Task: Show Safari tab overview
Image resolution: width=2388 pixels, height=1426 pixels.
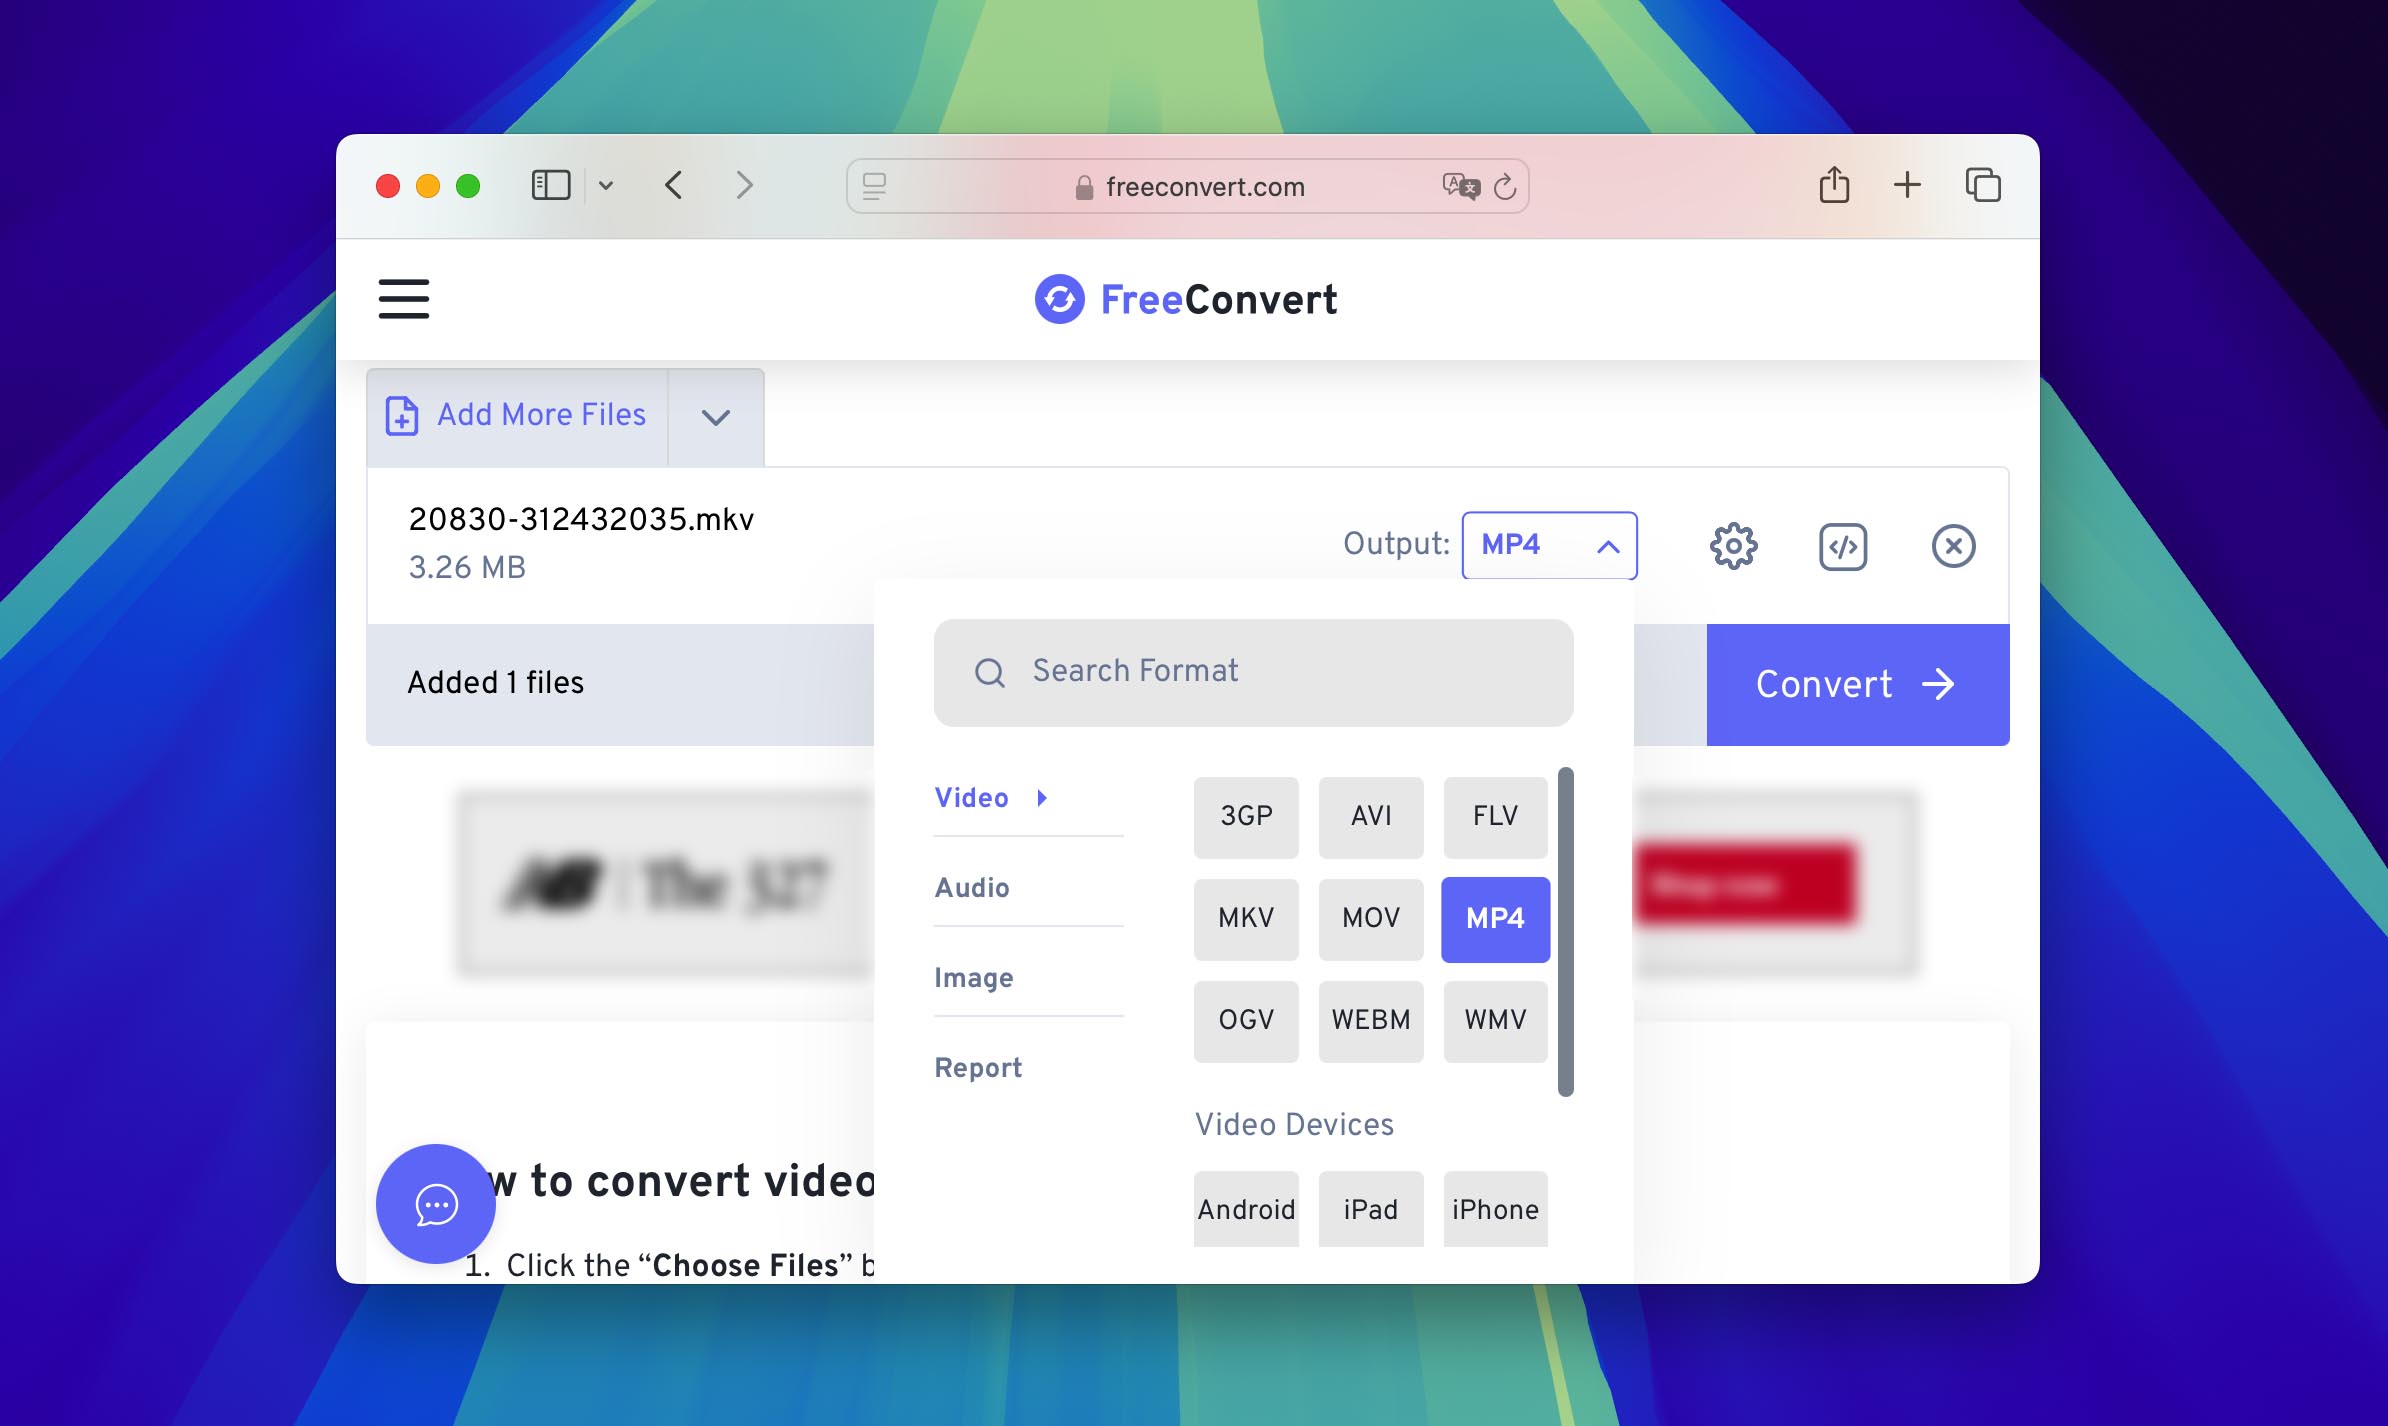Action: coord(1982,185)
